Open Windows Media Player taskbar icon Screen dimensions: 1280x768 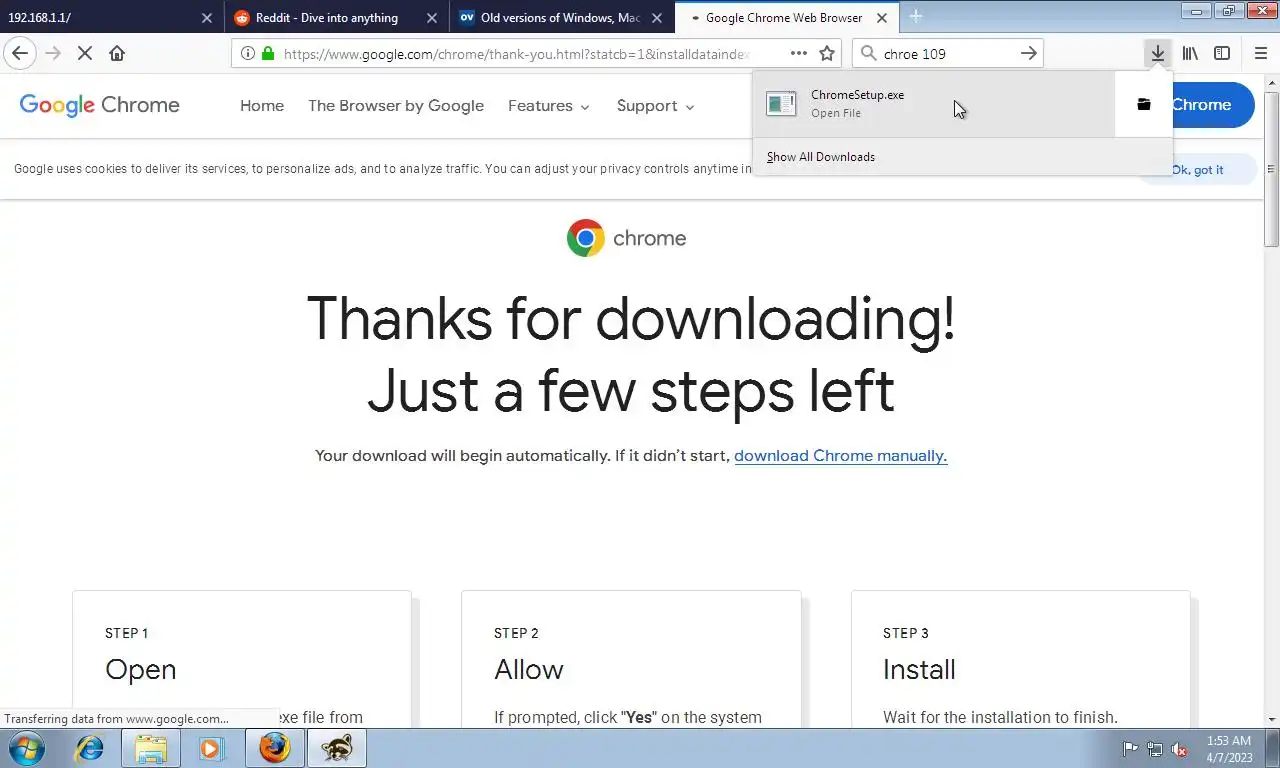pos(210,748)
